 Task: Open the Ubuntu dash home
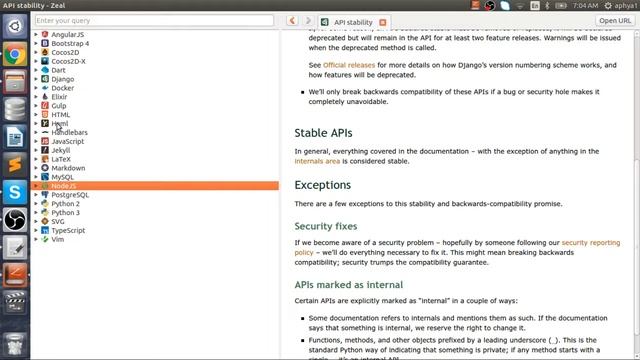tap(15, 27)
